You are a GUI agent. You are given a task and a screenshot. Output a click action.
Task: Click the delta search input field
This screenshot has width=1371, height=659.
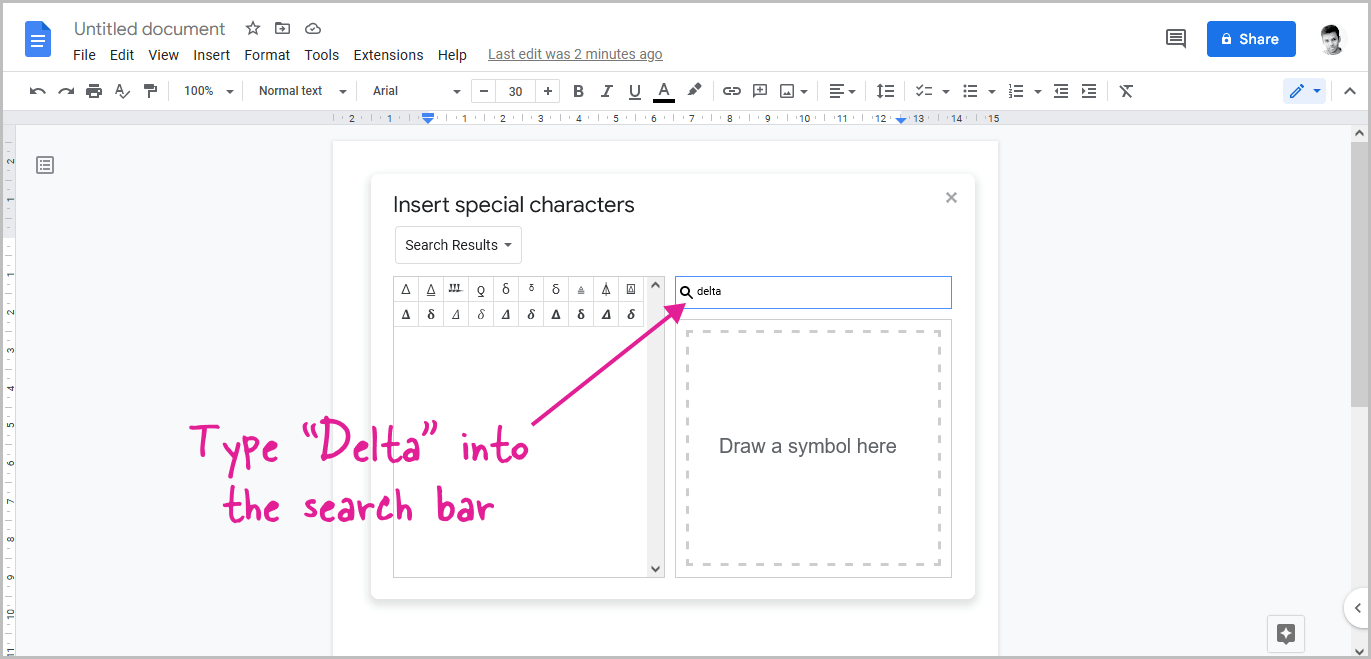click(x=812, y=292)
